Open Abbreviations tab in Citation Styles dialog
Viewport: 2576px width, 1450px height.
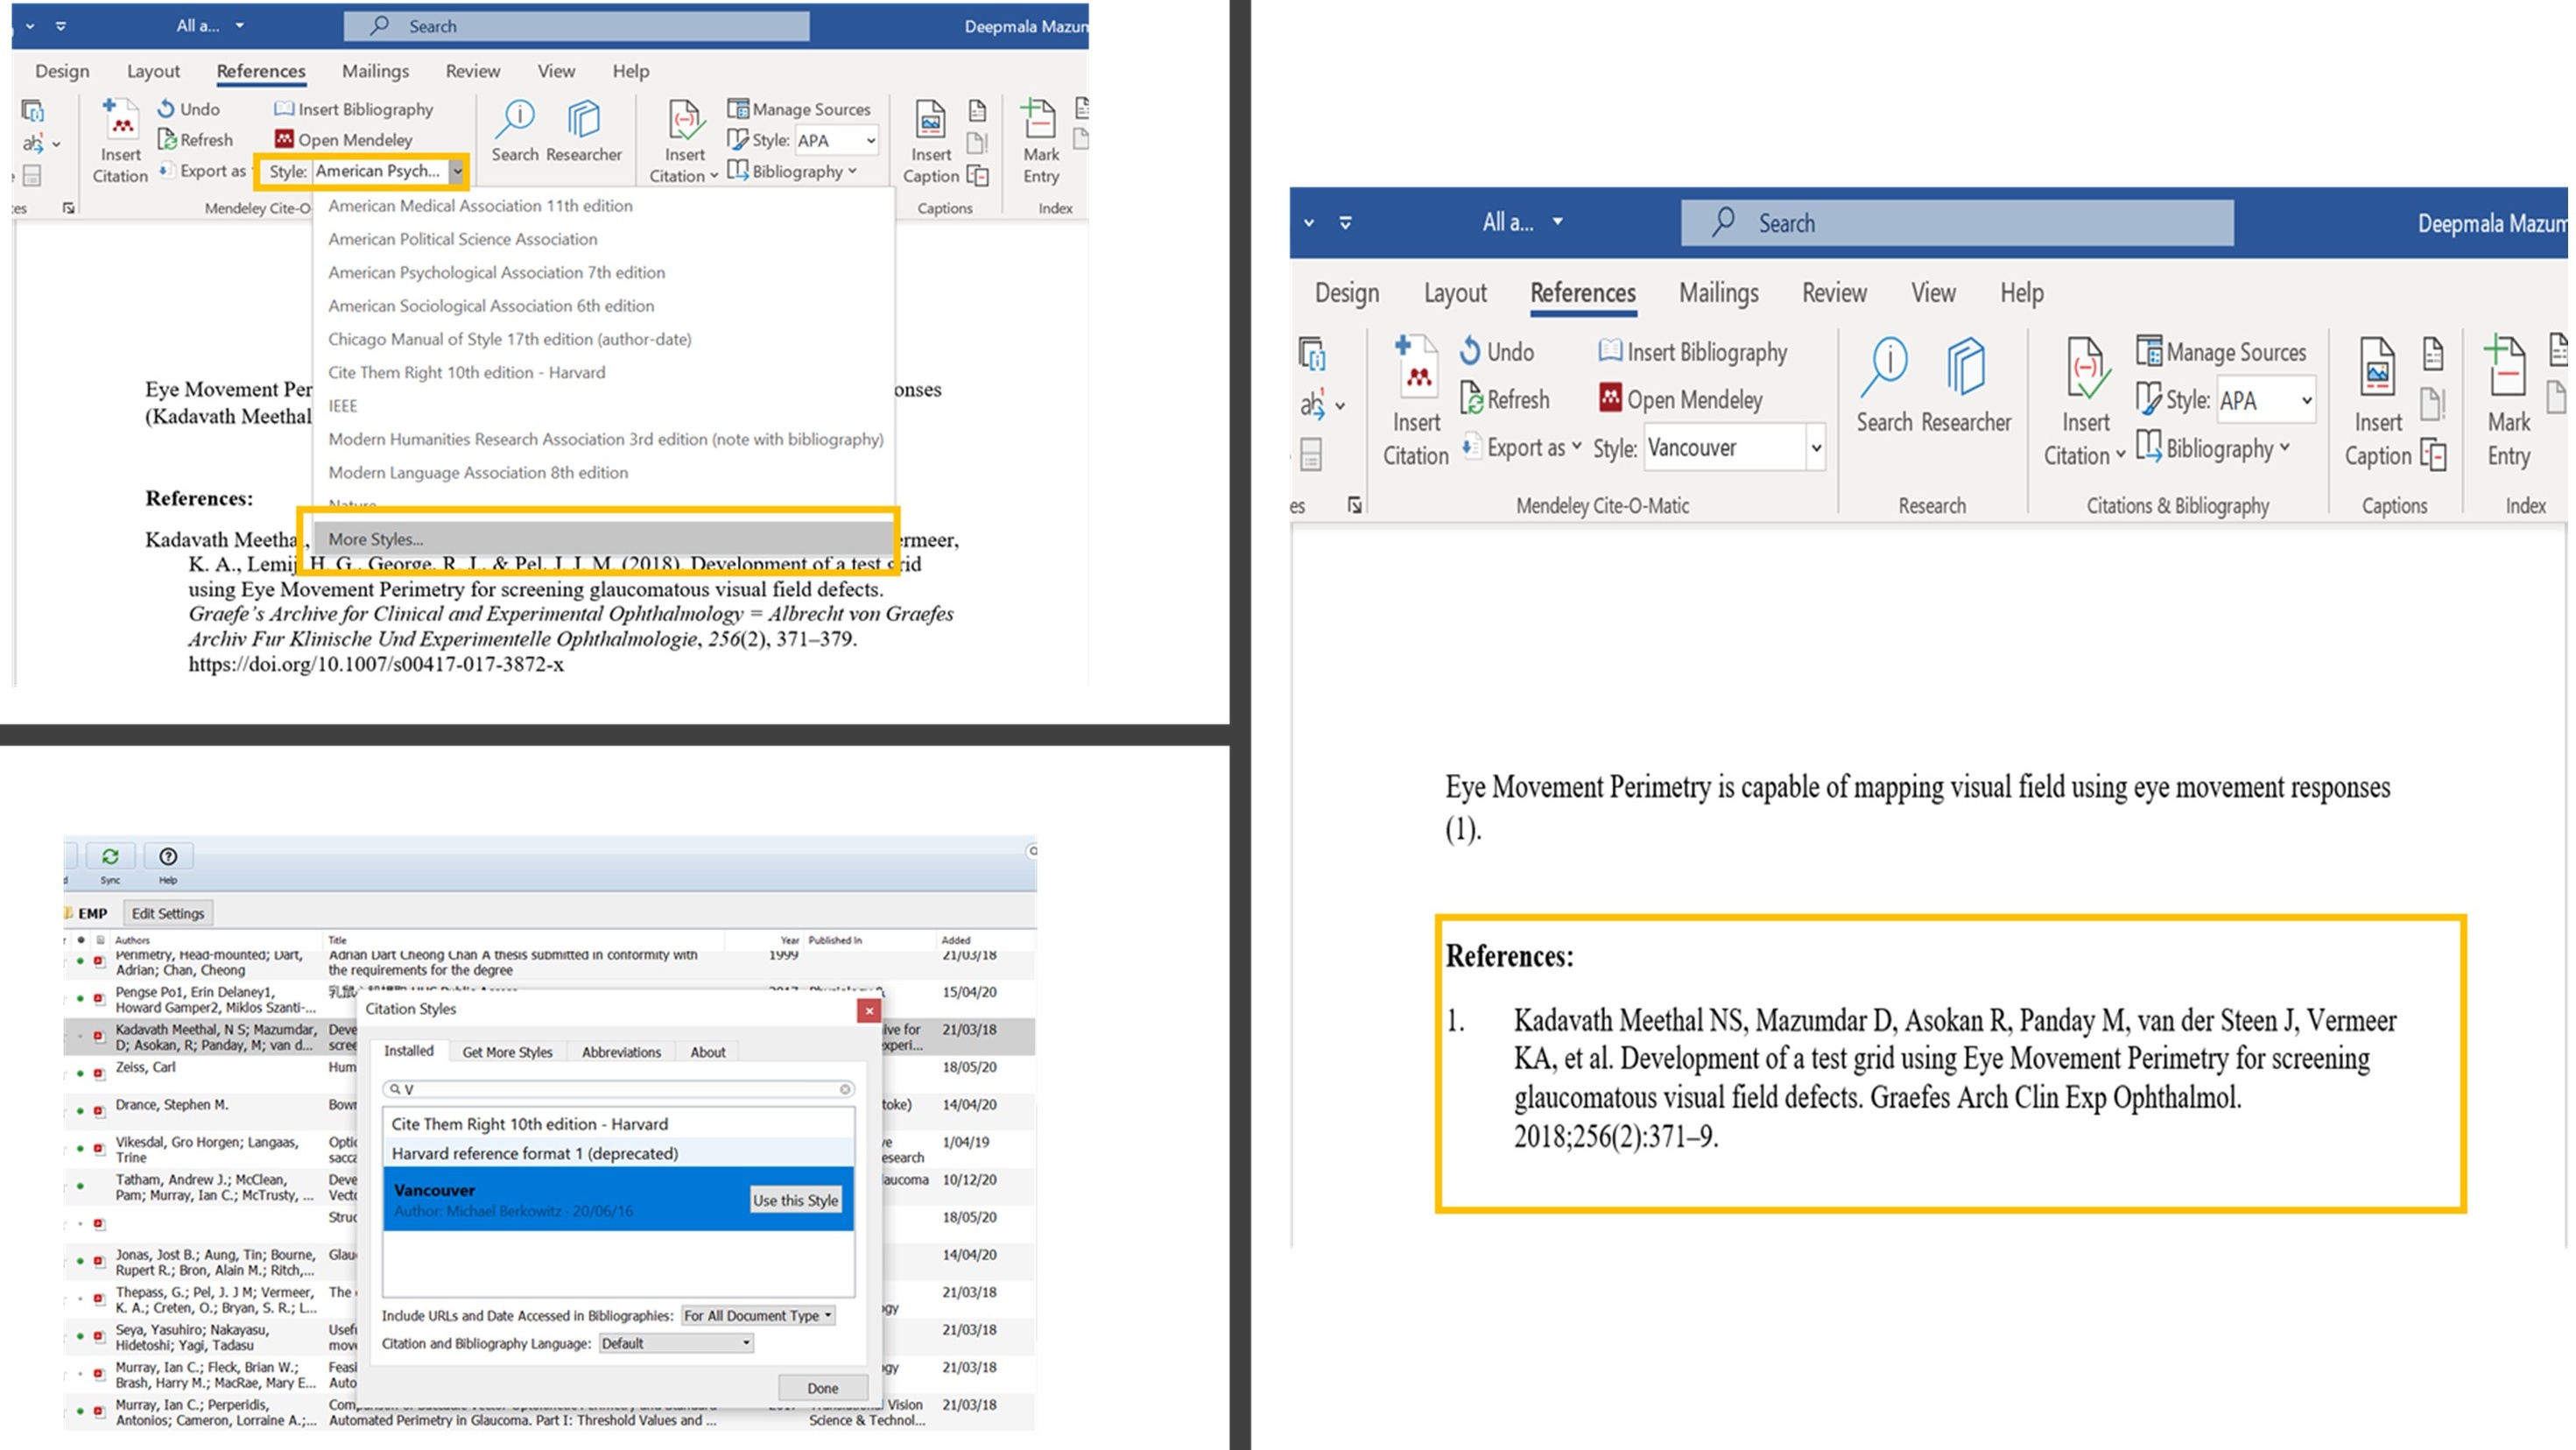tap(621, 1052)
